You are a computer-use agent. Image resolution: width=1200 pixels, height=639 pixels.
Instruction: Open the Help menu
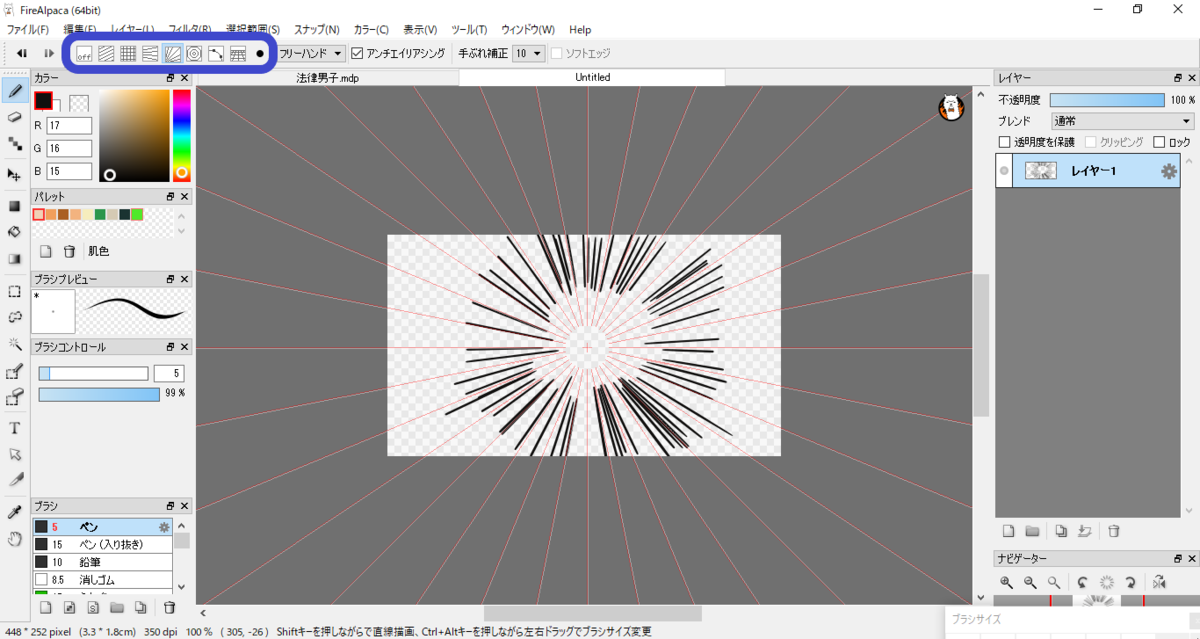point(580,30)
